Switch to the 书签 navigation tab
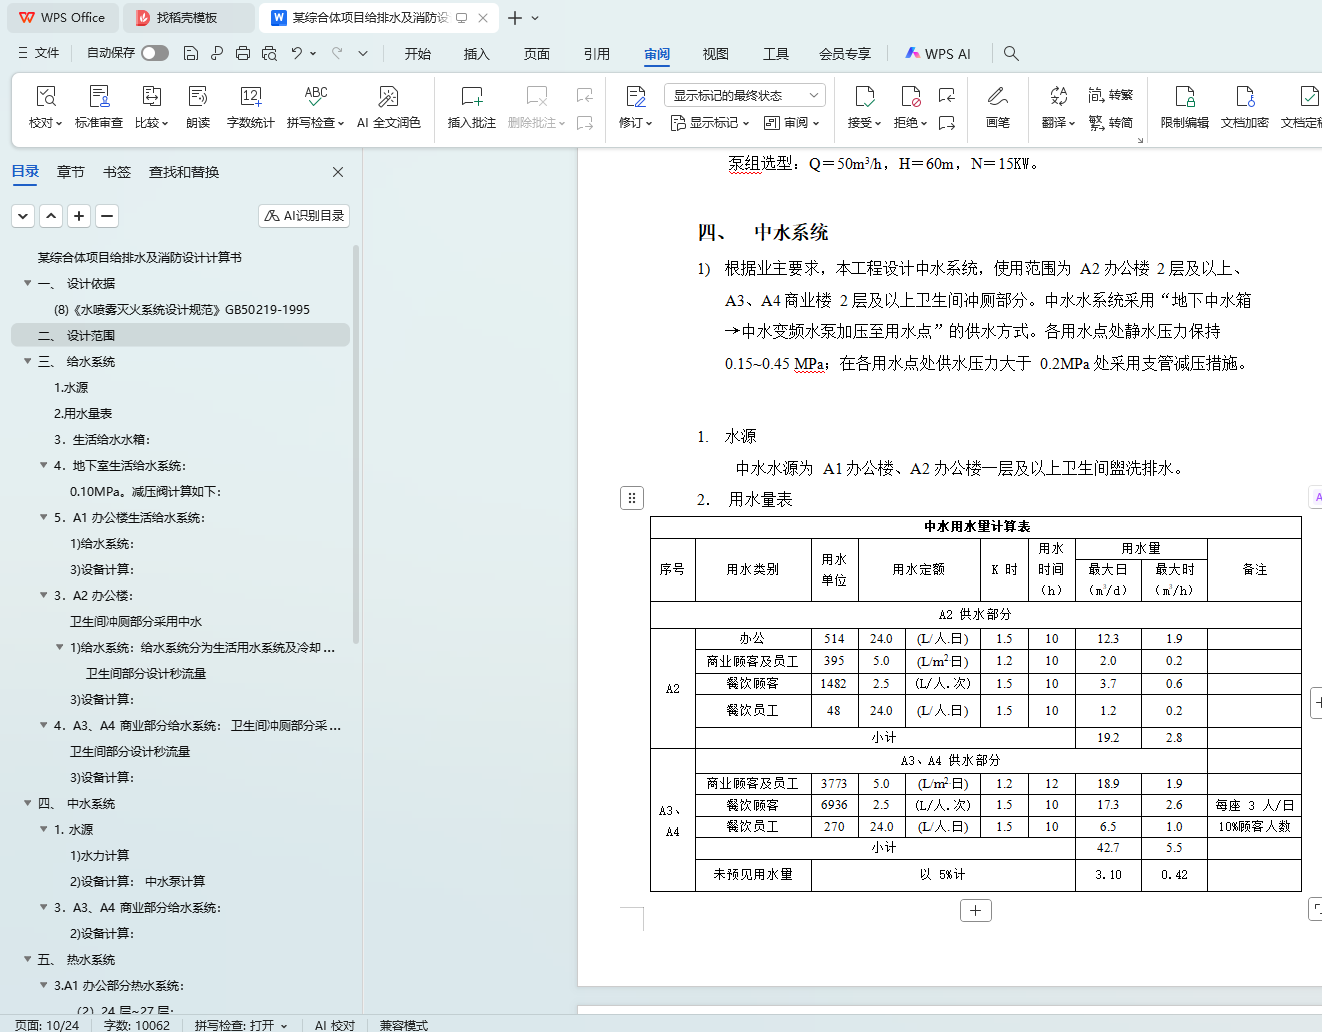1322x1032 pixels. coord(117,172)
